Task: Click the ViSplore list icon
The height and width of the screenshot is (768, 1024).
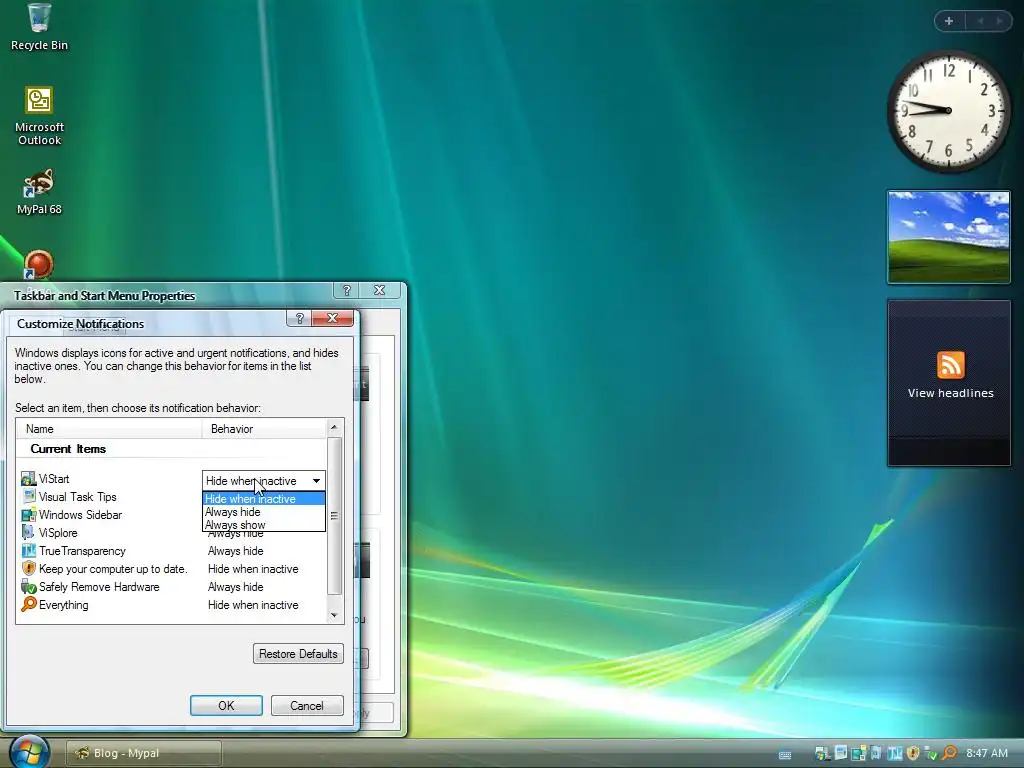Action: (28, 533)
